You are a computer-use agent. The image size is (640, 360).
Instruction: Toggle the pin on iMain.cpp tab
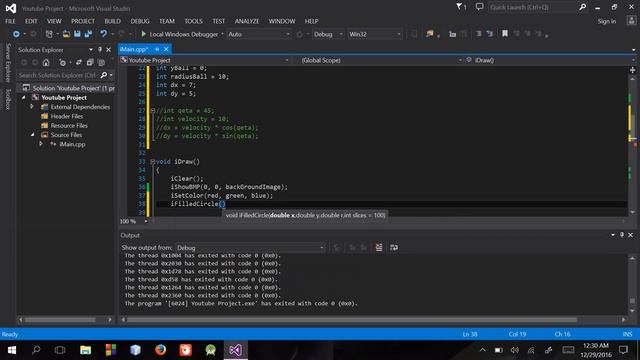click(157, 49)
